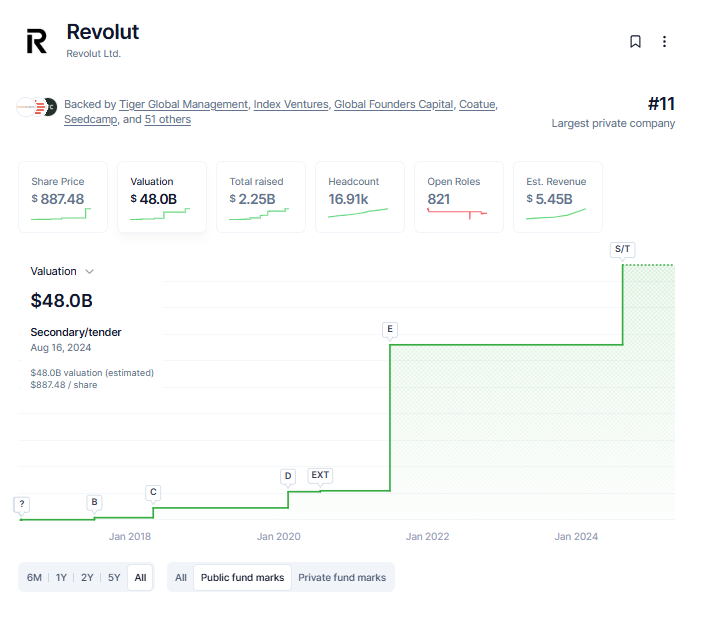Click the investor logos avatar group
This screenshot has width=704, height=620.
(37, 107)
